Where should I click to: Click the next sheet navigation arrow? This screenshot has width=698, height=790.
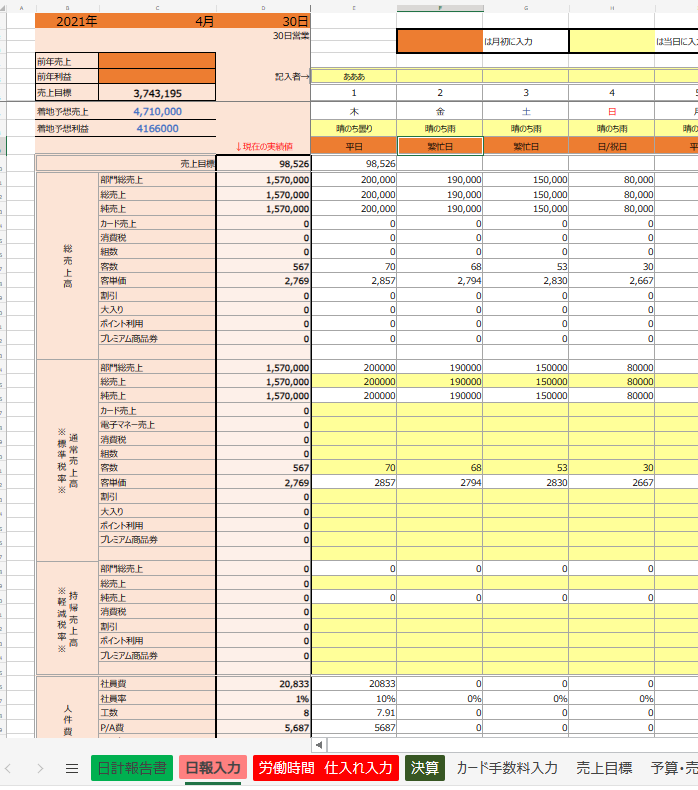40,768
